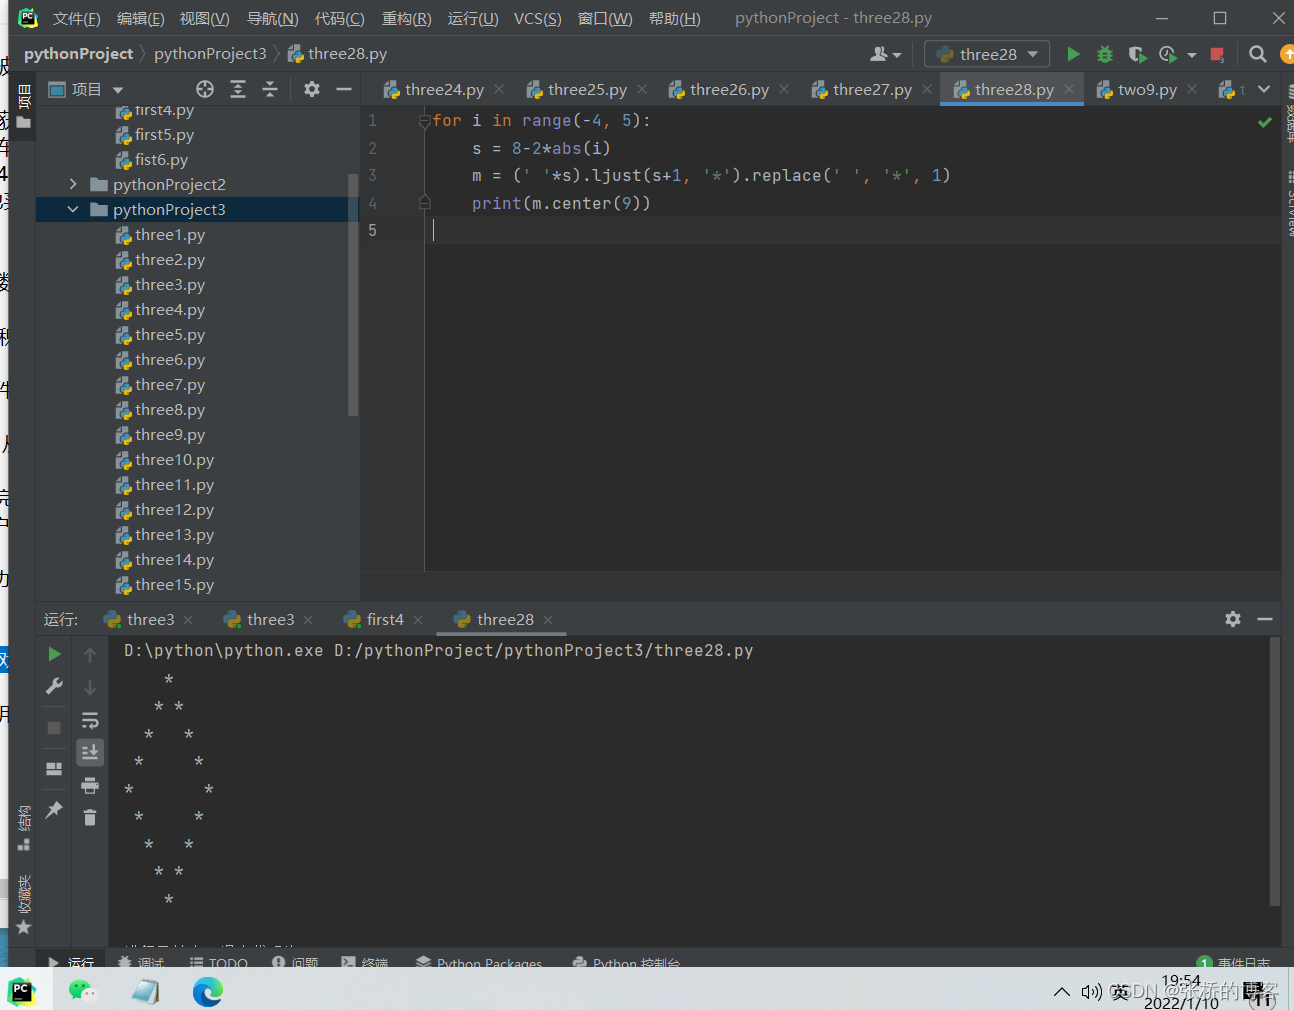Clear console with trash icon
This screenshot has width=1294, height=1010.
point(90,817)
